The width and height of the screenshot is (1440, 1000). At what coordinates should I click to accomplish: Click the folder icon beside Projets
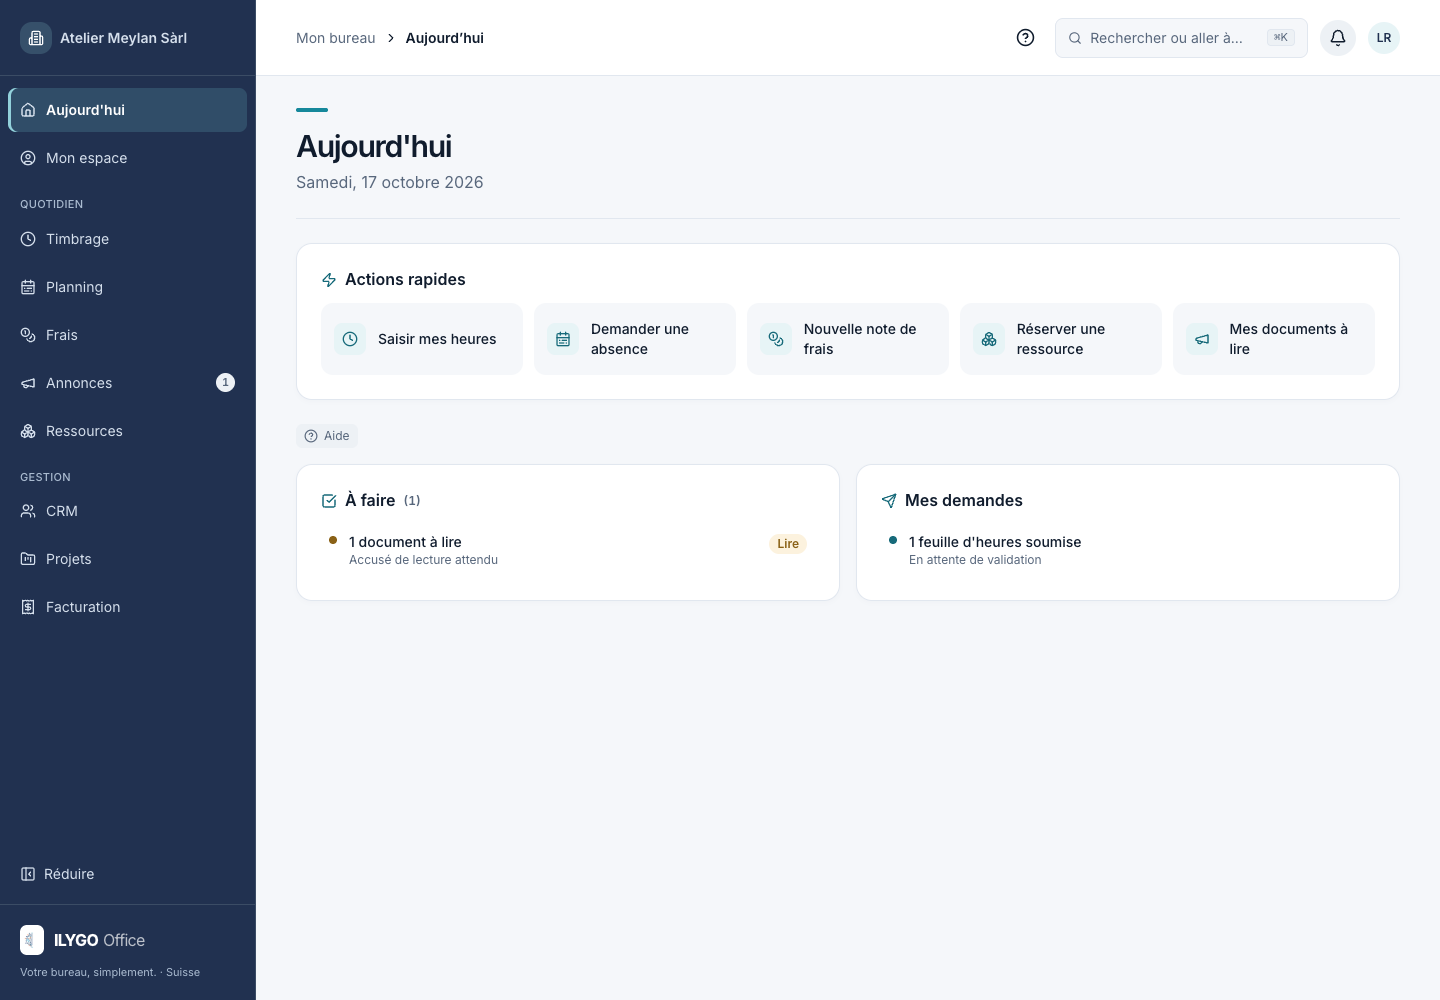(28, 559)
